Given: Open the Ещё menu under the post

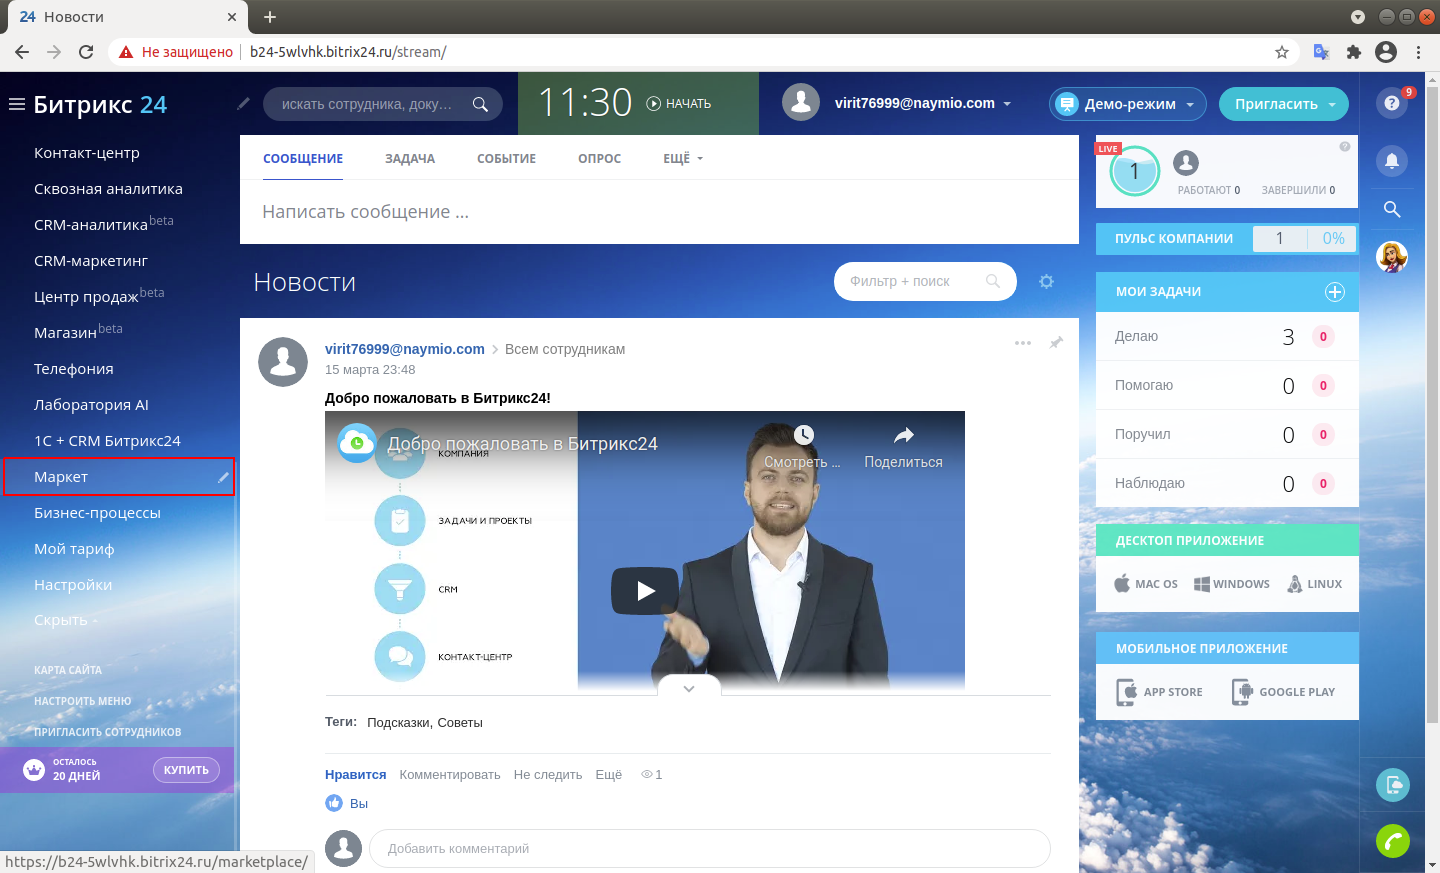Looking at the screenshot, I should point(609,775).
